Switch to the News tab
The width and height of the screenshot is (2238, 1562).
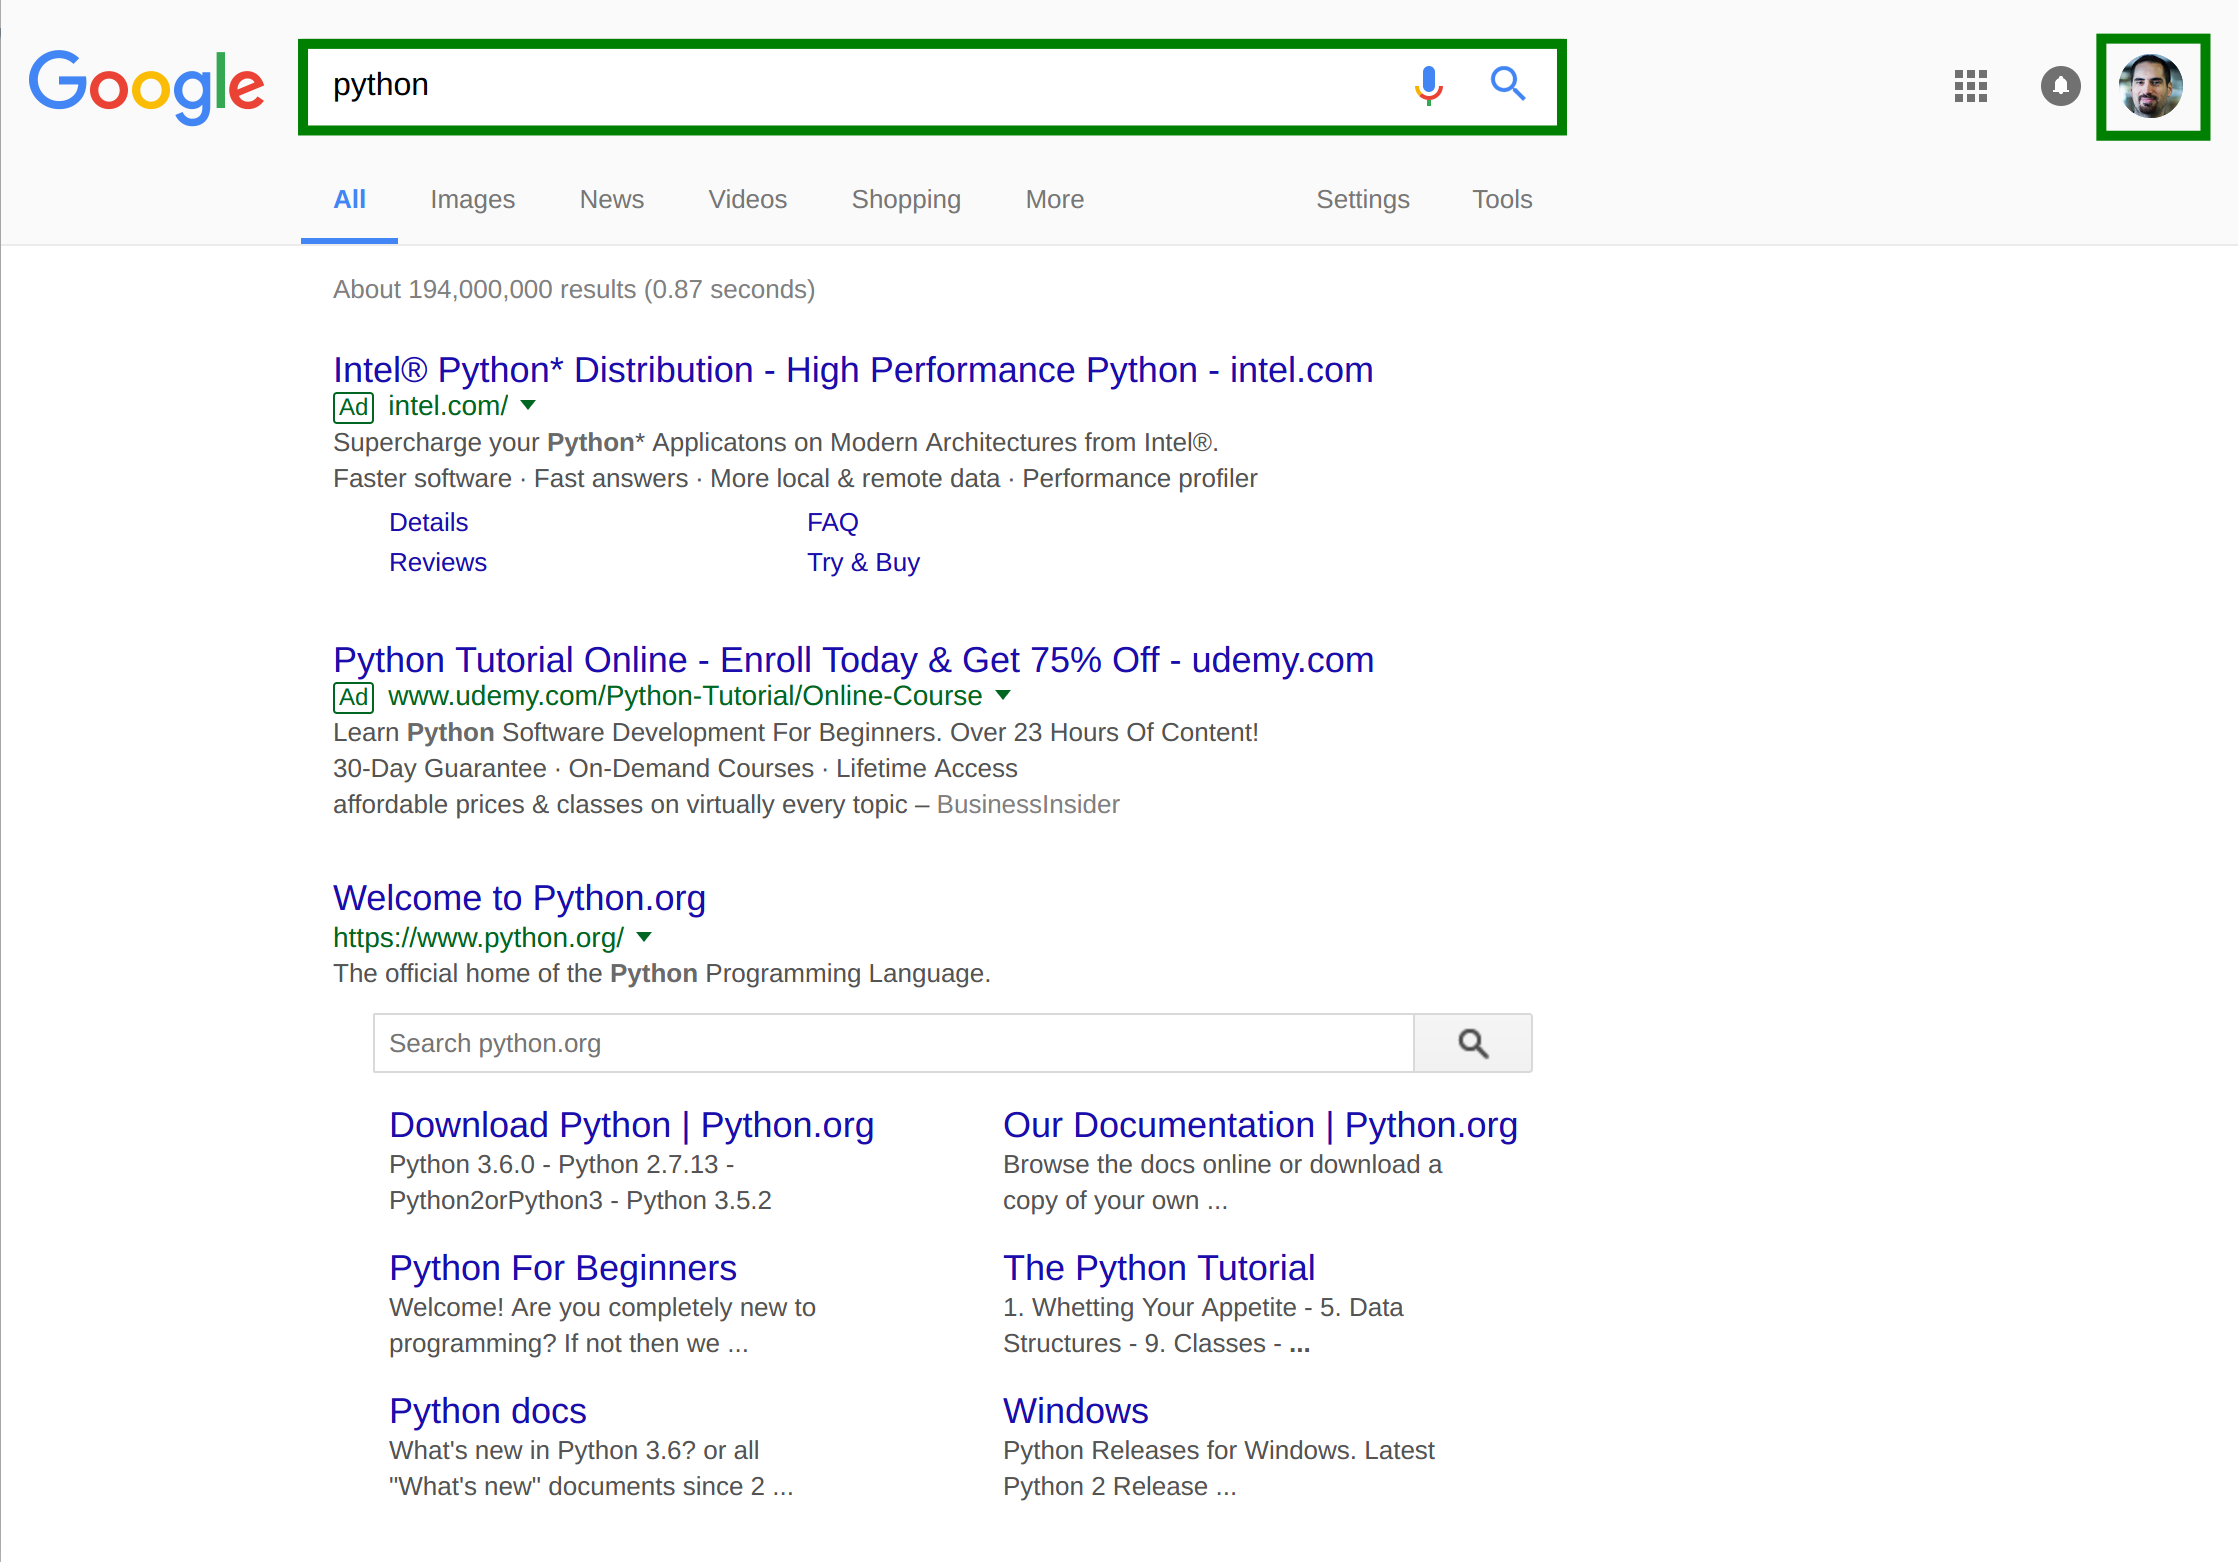pyautogui.click(x=611, y=200)
